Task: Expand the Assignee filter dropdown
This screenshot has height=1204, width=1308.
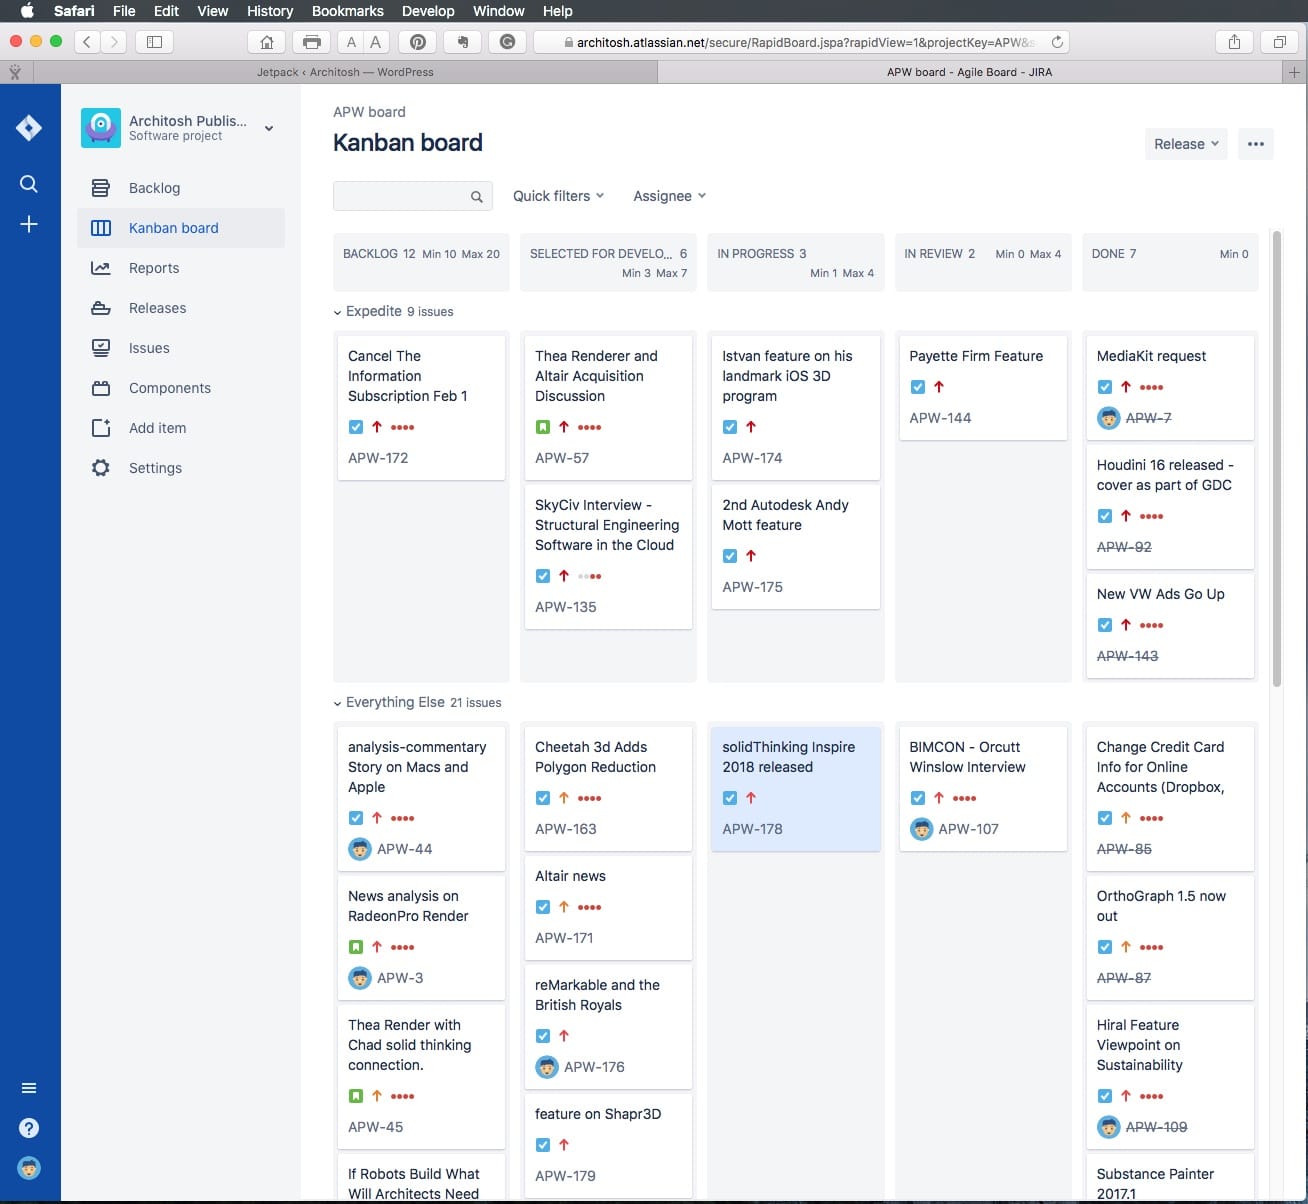Action: tap(669, 196)
